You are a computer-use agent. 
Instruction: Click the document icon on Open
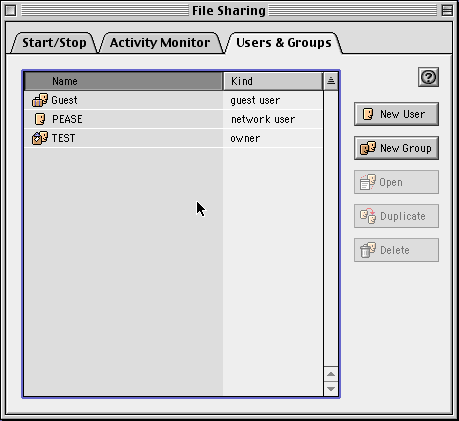[x=368, y=182]
